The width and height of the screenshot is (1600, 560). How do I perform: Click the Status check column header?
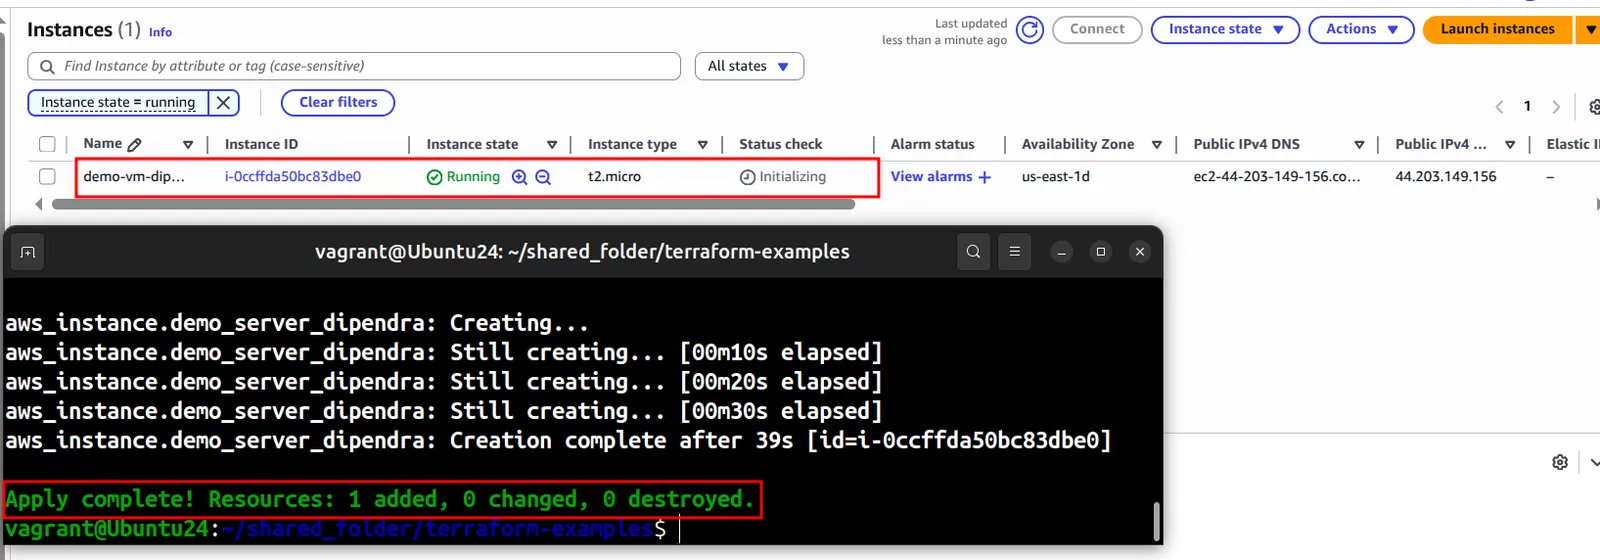point(780,145)
